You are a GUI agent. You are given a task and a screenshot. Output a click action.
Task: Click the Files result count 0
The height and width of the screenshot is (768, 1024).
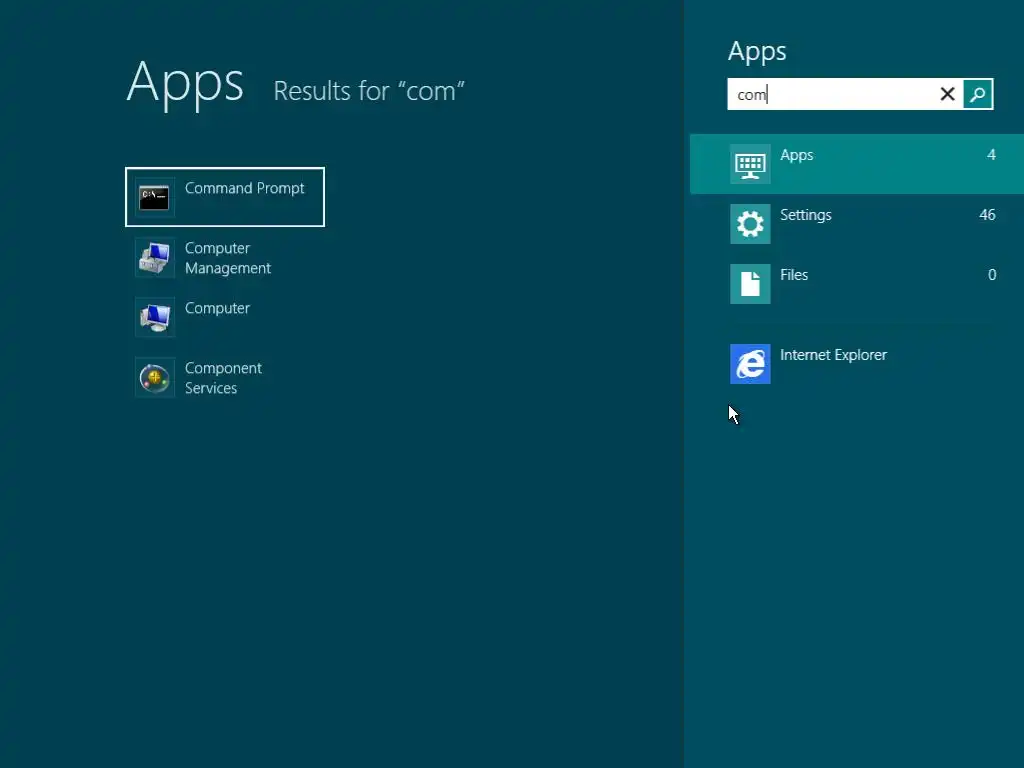(992, 275)
